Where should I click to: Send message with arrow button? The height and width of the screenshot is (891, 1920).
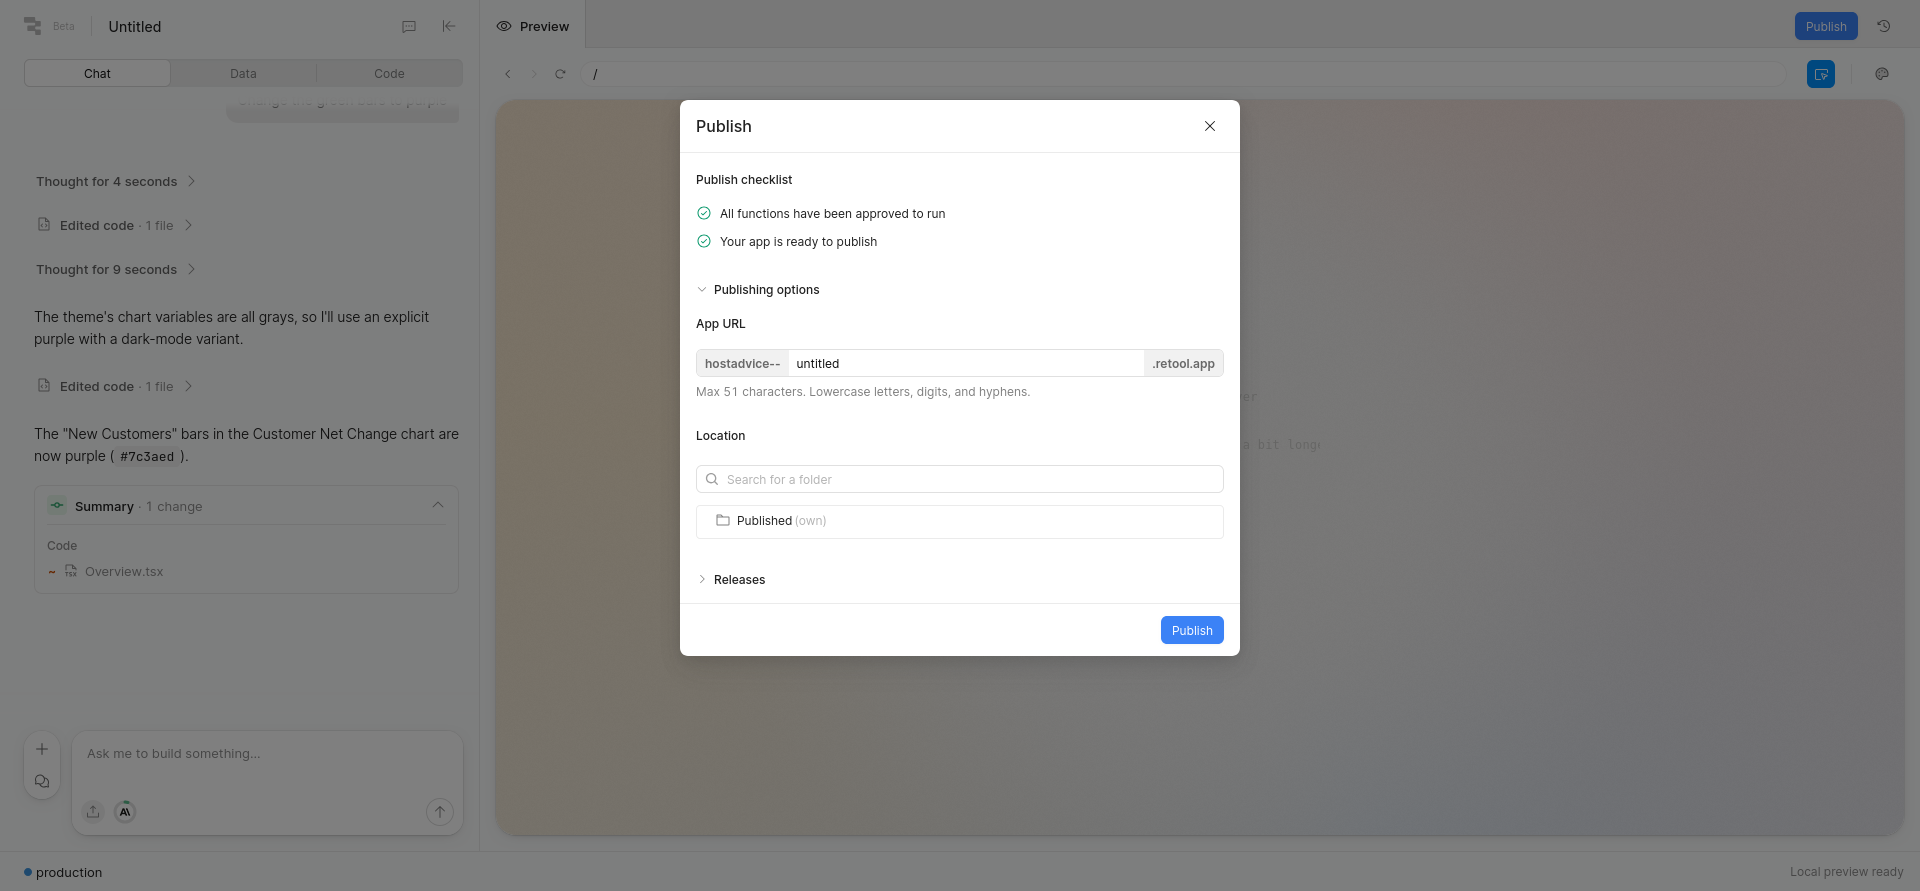(x=440, y=812)
